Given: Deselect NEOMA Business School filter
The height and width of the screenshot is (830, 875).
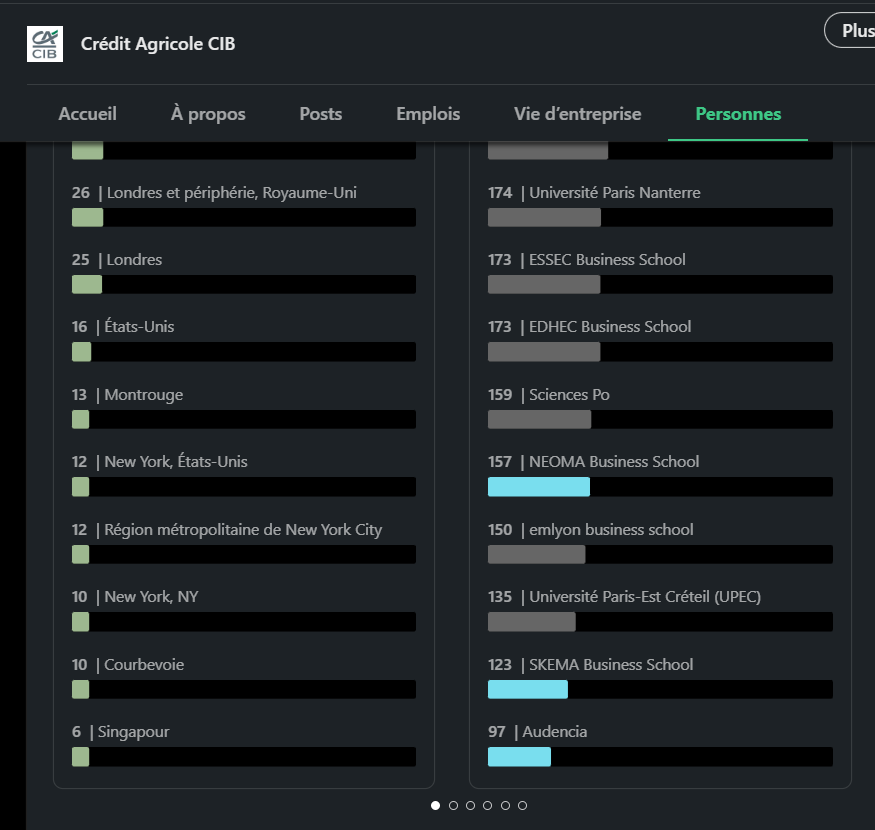Looking at the screenshot, I should tap(660, 474).
